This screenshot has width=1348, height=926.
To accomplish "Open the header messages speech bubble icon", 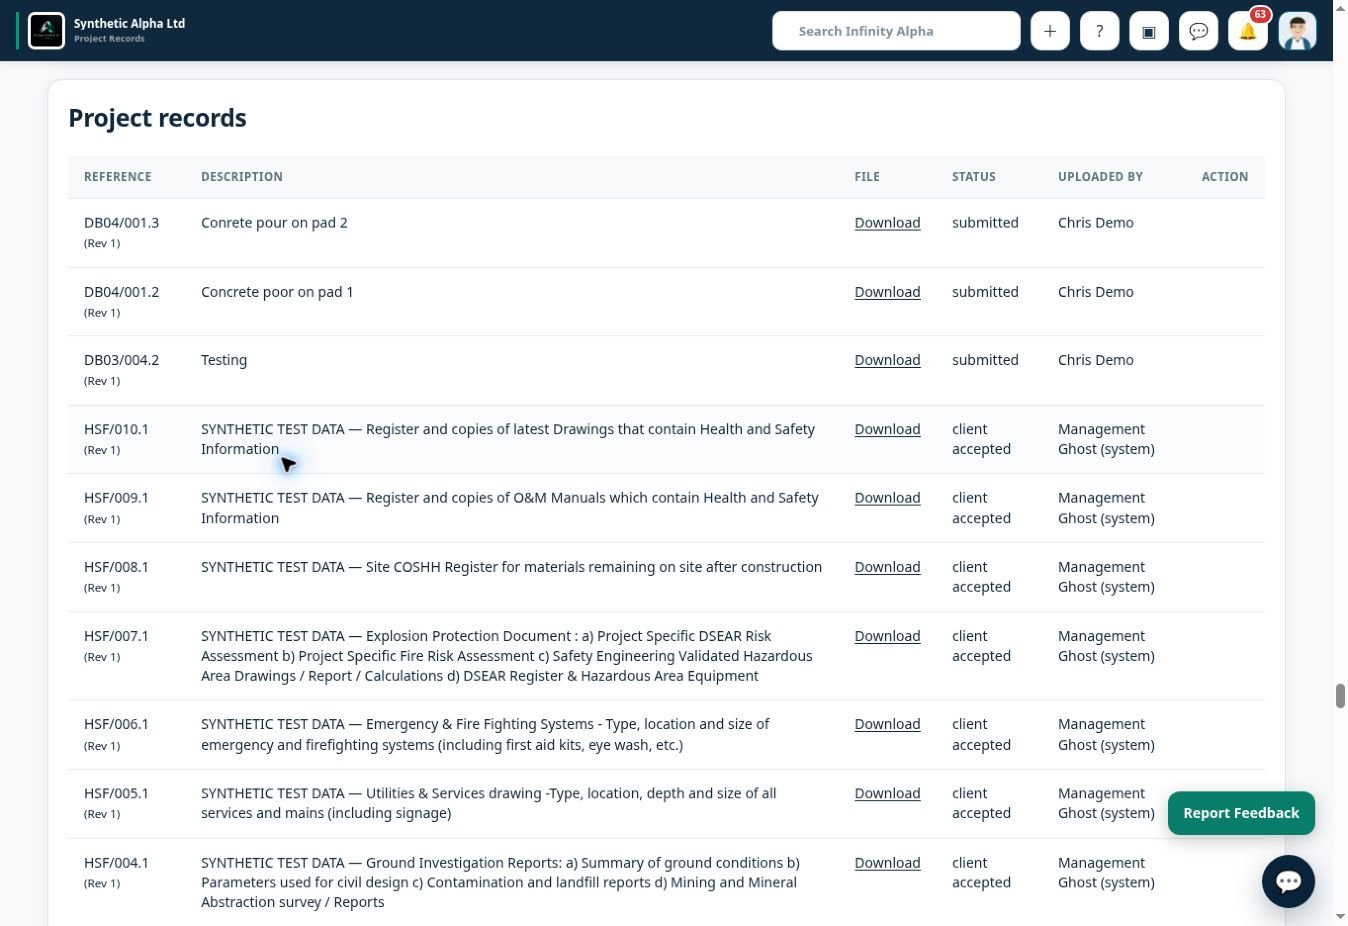I will click(x=1198, y=31).
